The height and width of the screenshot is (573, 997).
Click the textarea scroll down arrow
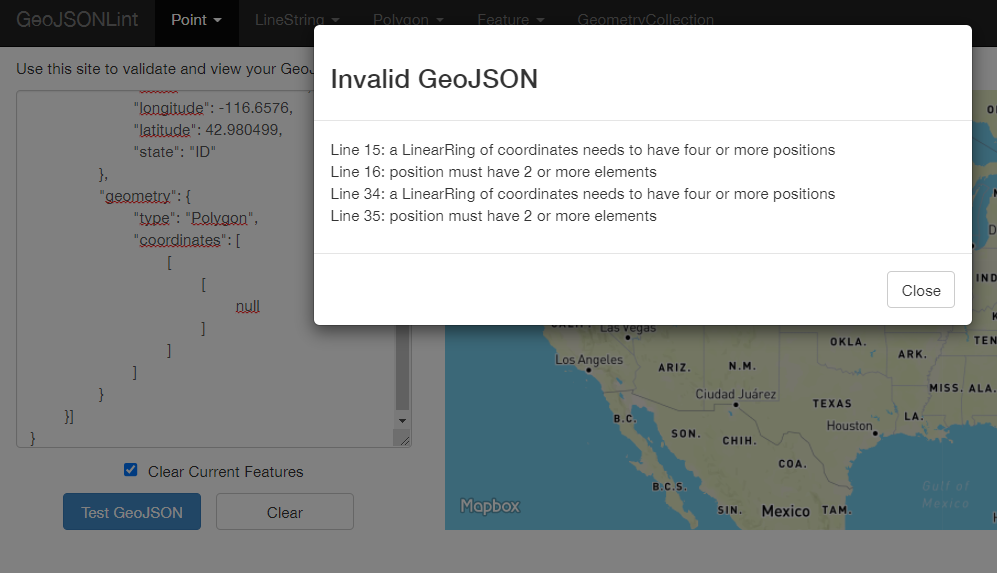pos(402,420)
